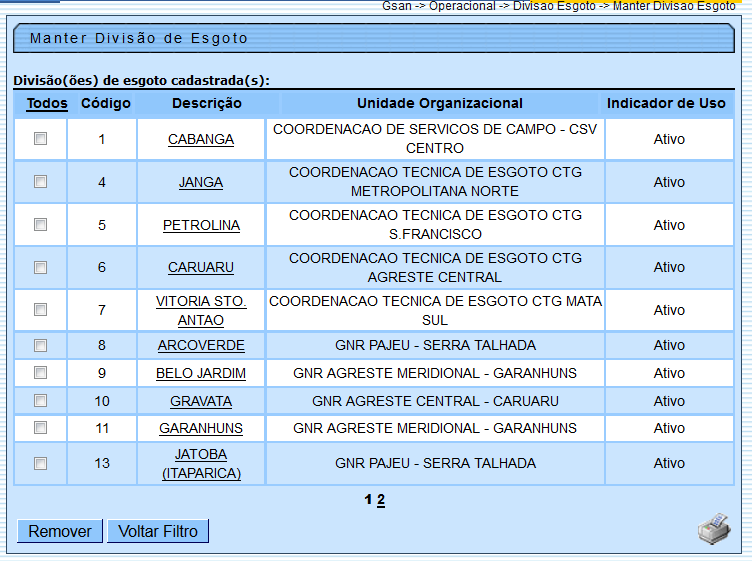Check the BELO JARDIM row checkbox
The width and height of the screenshot is (752, 561).
(40, 373)
